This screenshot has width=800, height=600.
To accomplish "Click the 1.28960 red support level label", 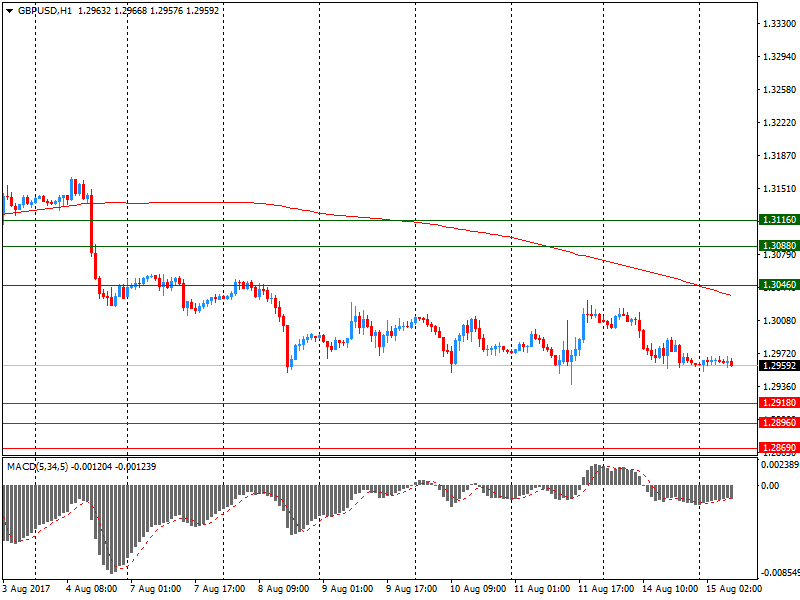I will click(779, 422).
